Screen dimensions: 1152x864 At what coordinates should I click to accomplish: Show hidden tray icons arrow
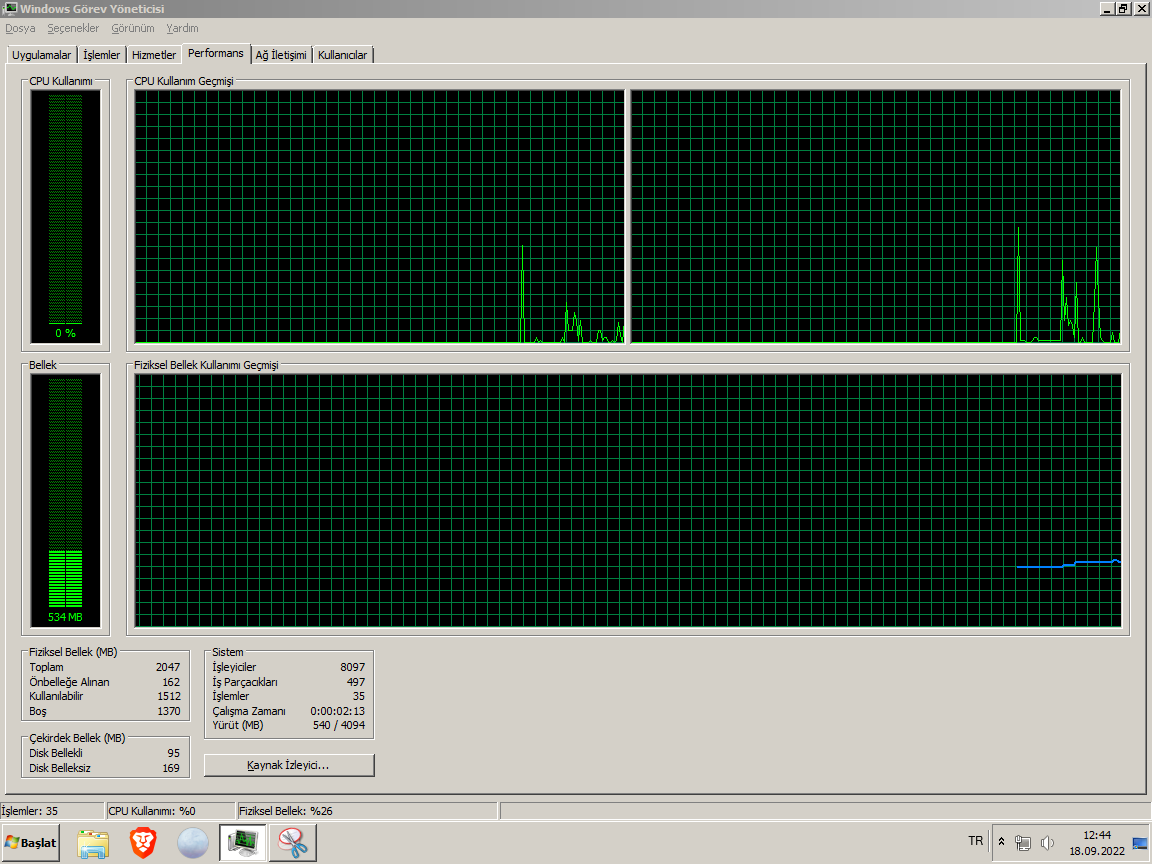coord(1001,842)
